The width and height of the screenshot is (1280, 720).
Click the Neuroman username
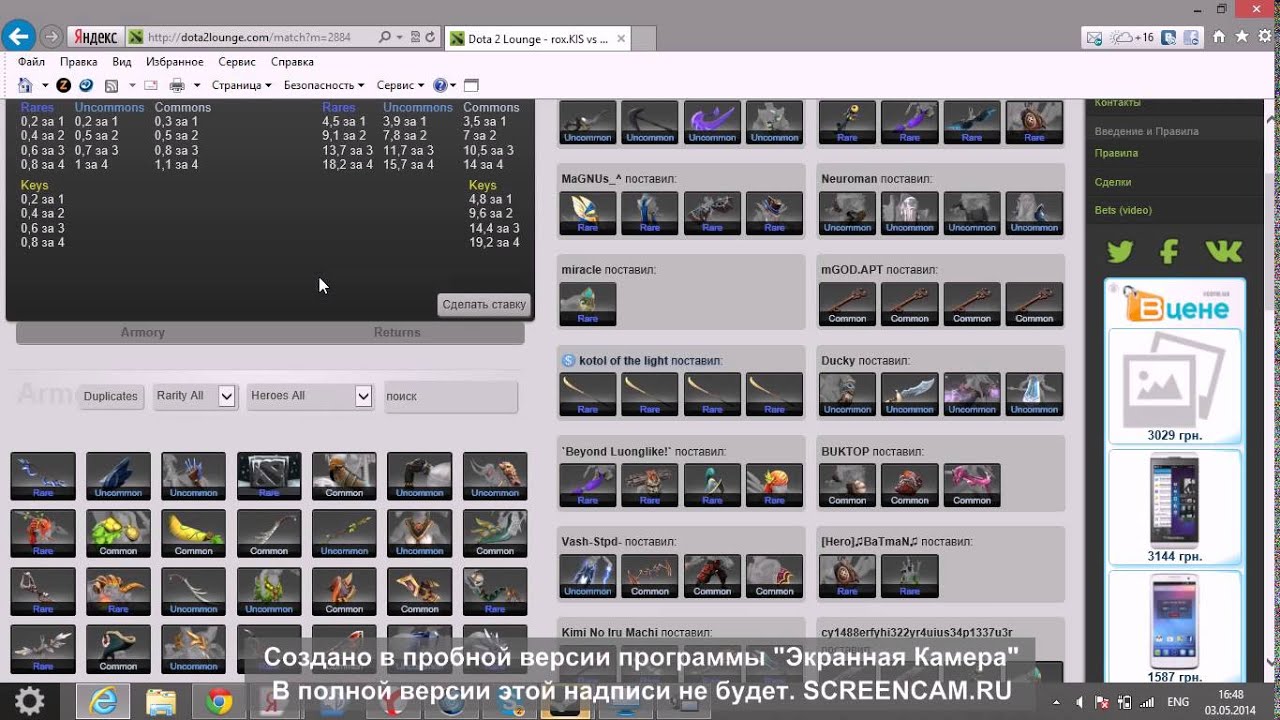coord(849,178)
